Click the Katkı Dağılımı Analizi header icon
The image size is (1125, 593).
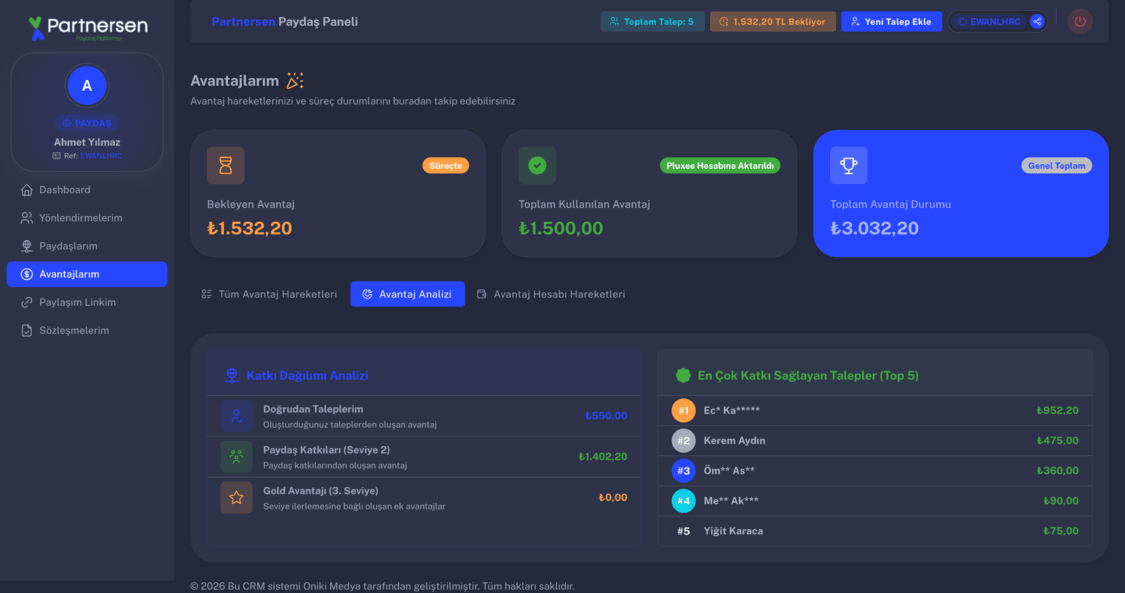point(232,375)
